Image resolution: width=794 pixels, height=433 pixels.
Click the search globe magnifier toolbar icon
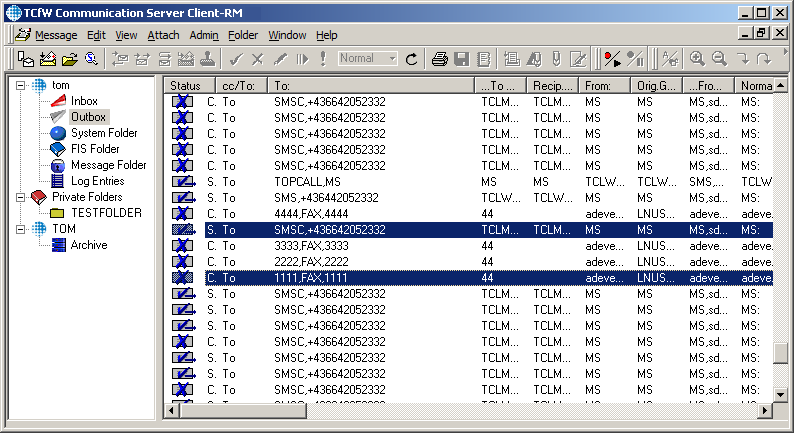91,59
